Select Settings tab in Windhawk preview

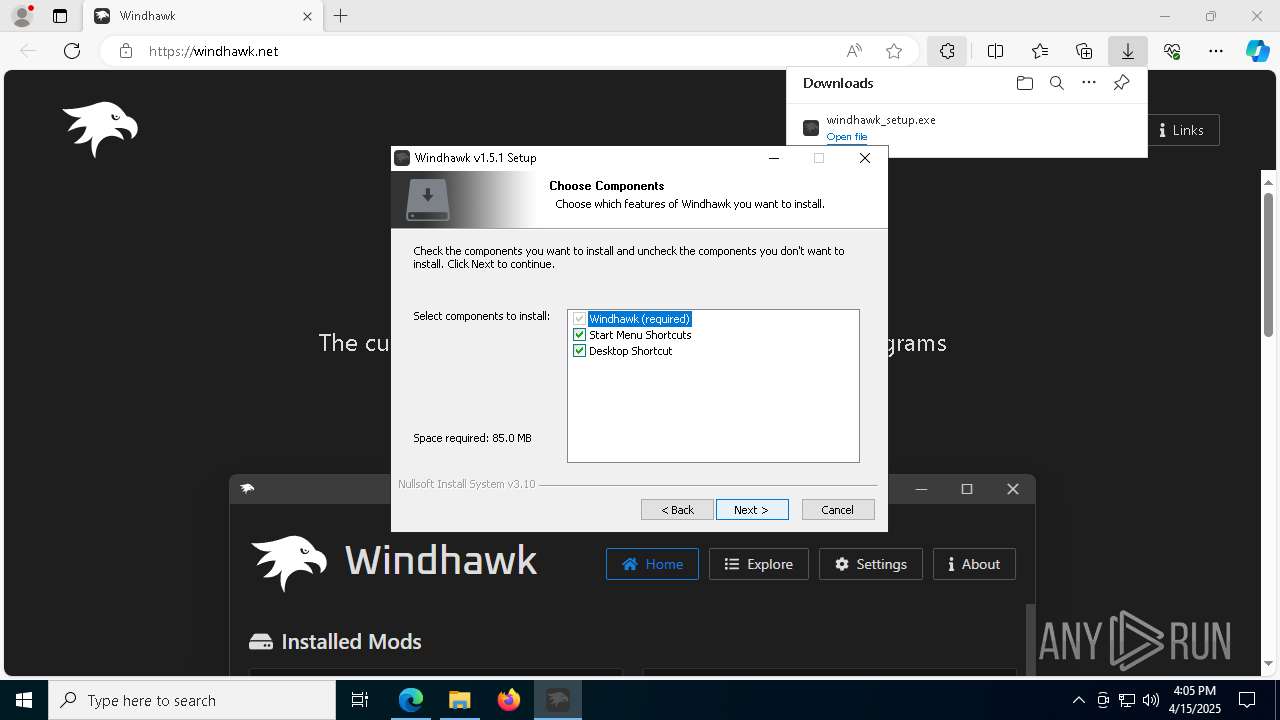pyautogui.click(x=870, y=564)
